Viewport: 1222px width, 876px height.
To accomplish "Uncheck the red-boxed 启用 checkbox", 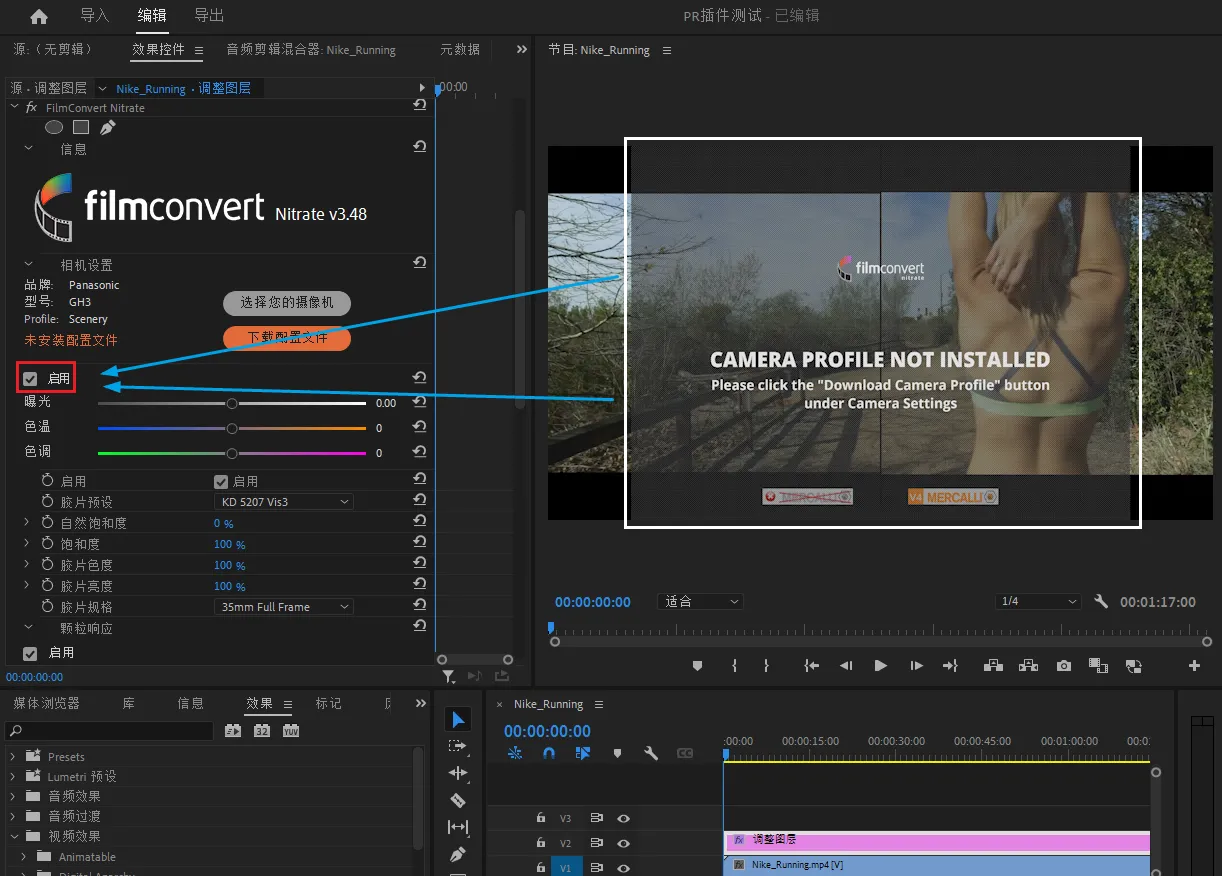I will 31,379.
